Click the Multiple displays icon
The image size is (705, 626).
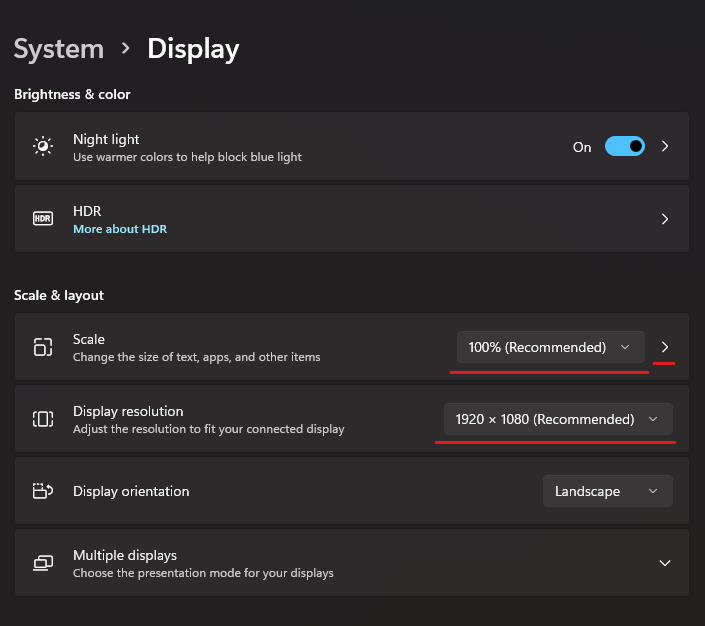(x=43, y=563)
